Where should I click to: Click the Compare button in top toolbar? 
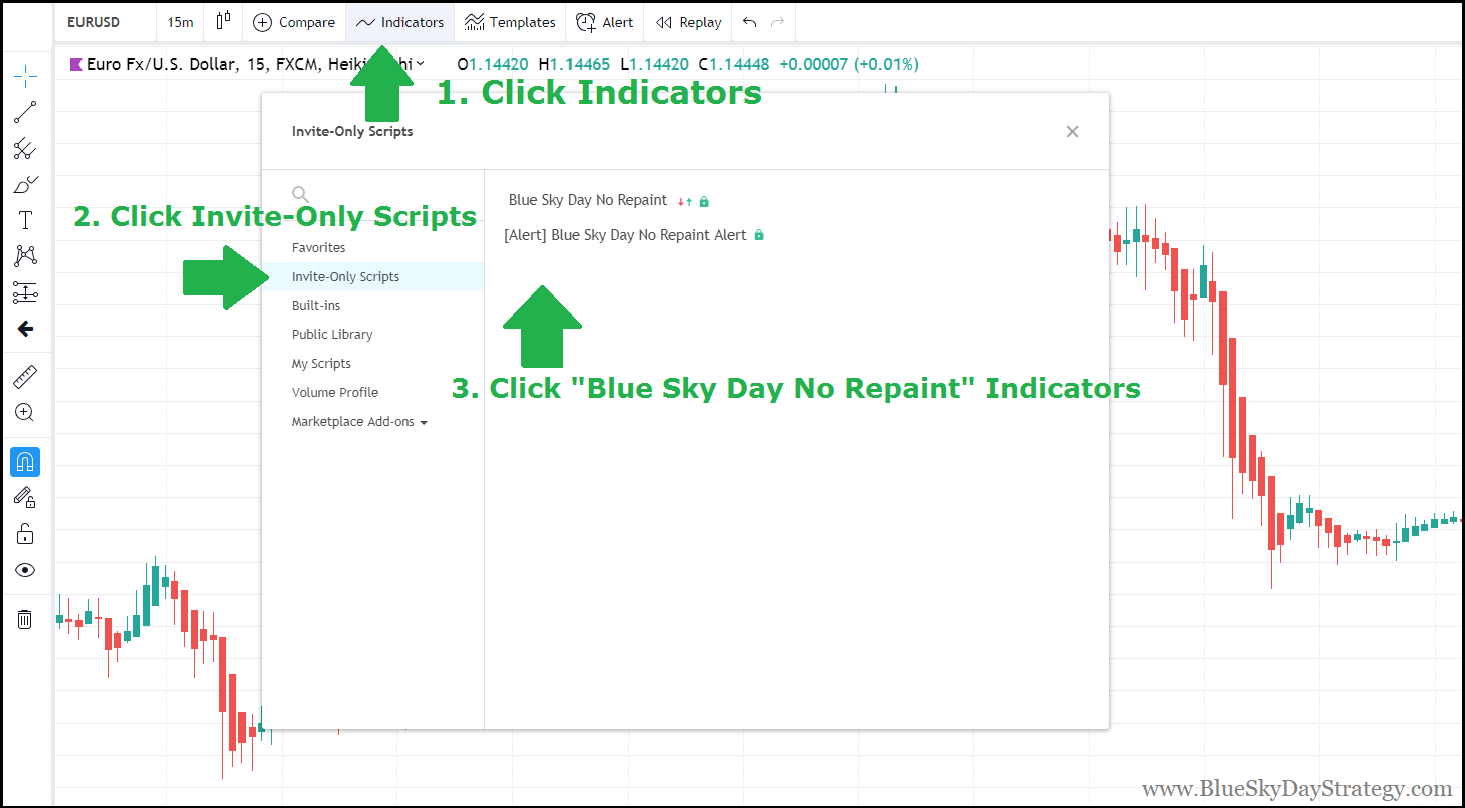click(x=294, y=22)
